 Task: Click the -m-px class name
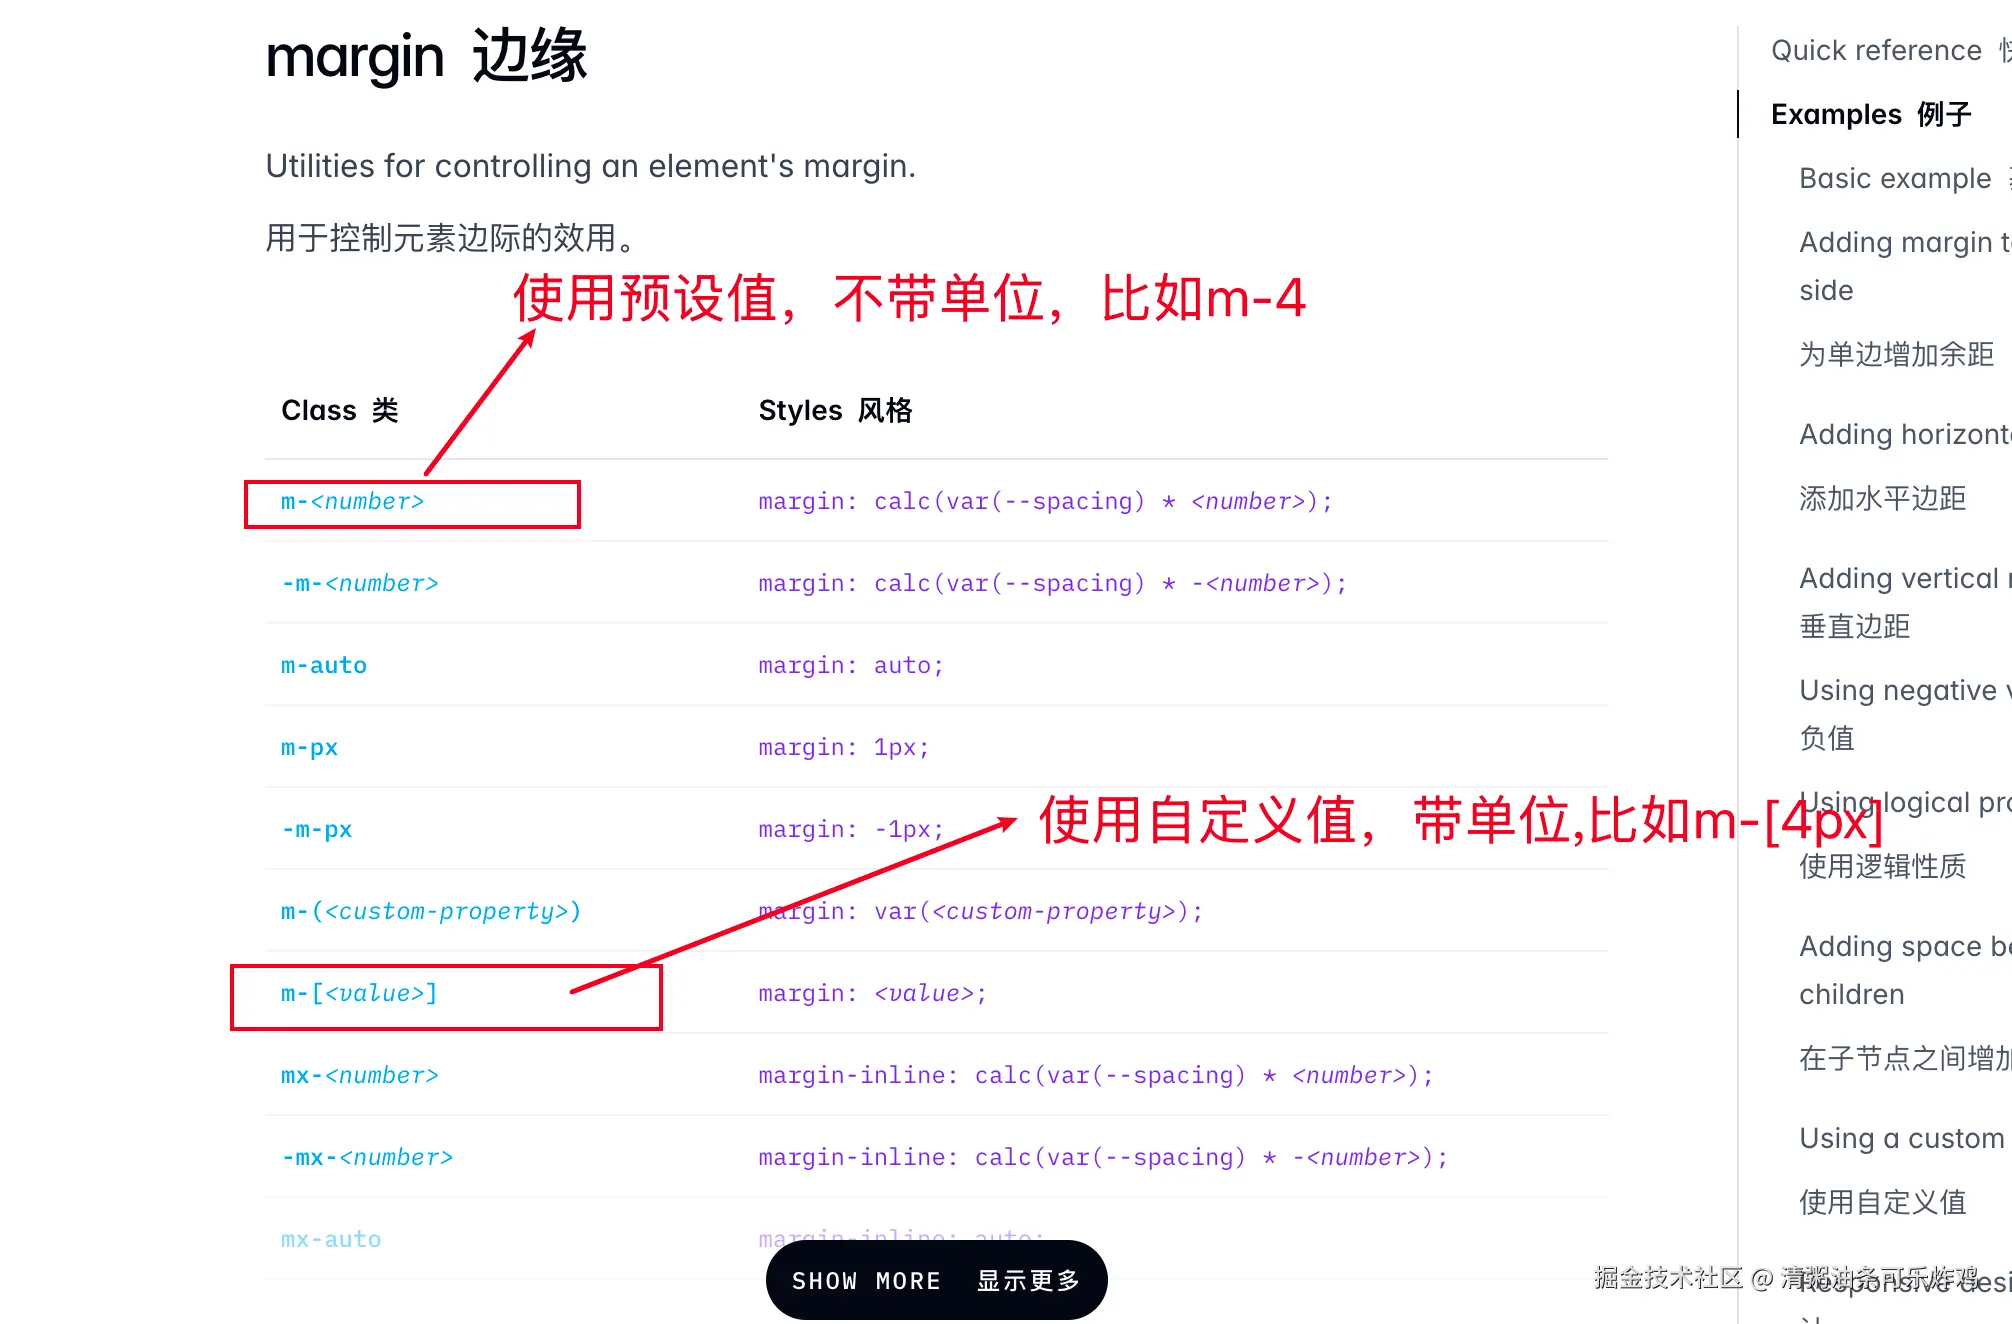tap(316, 829)
